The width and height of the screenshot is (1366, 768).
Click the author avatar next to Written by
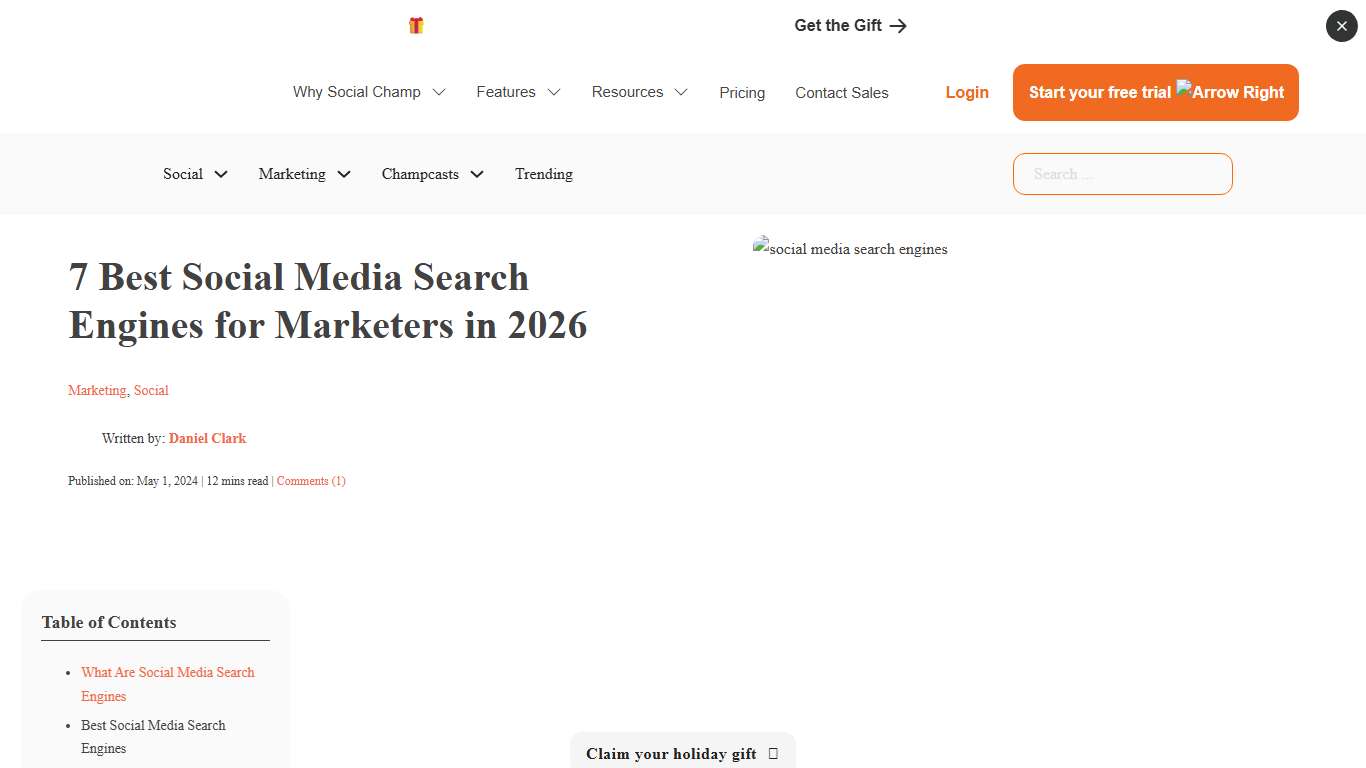[x=82, y=438]
